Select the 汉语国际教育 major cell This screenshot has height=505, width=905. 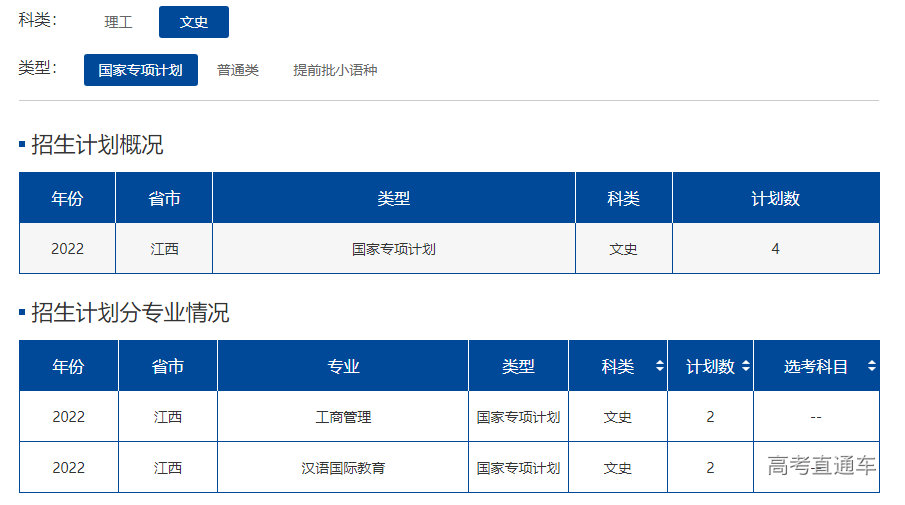coord(343,468)
